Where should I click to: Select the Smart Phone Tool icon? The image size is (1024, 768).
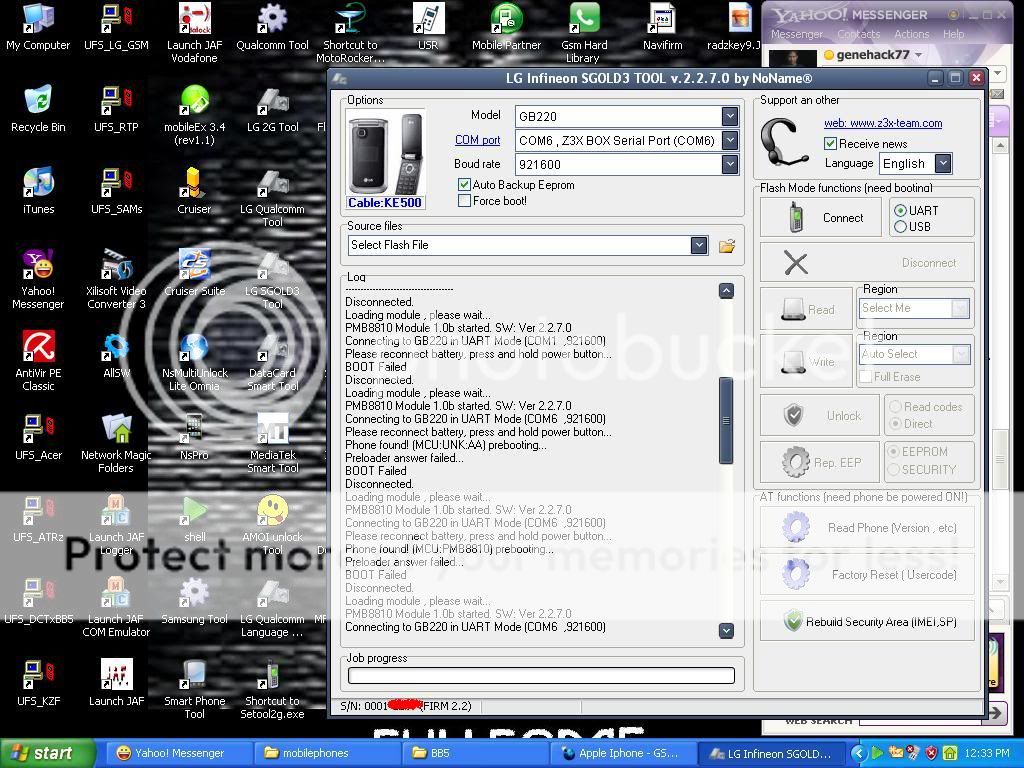tap(194, 689)
